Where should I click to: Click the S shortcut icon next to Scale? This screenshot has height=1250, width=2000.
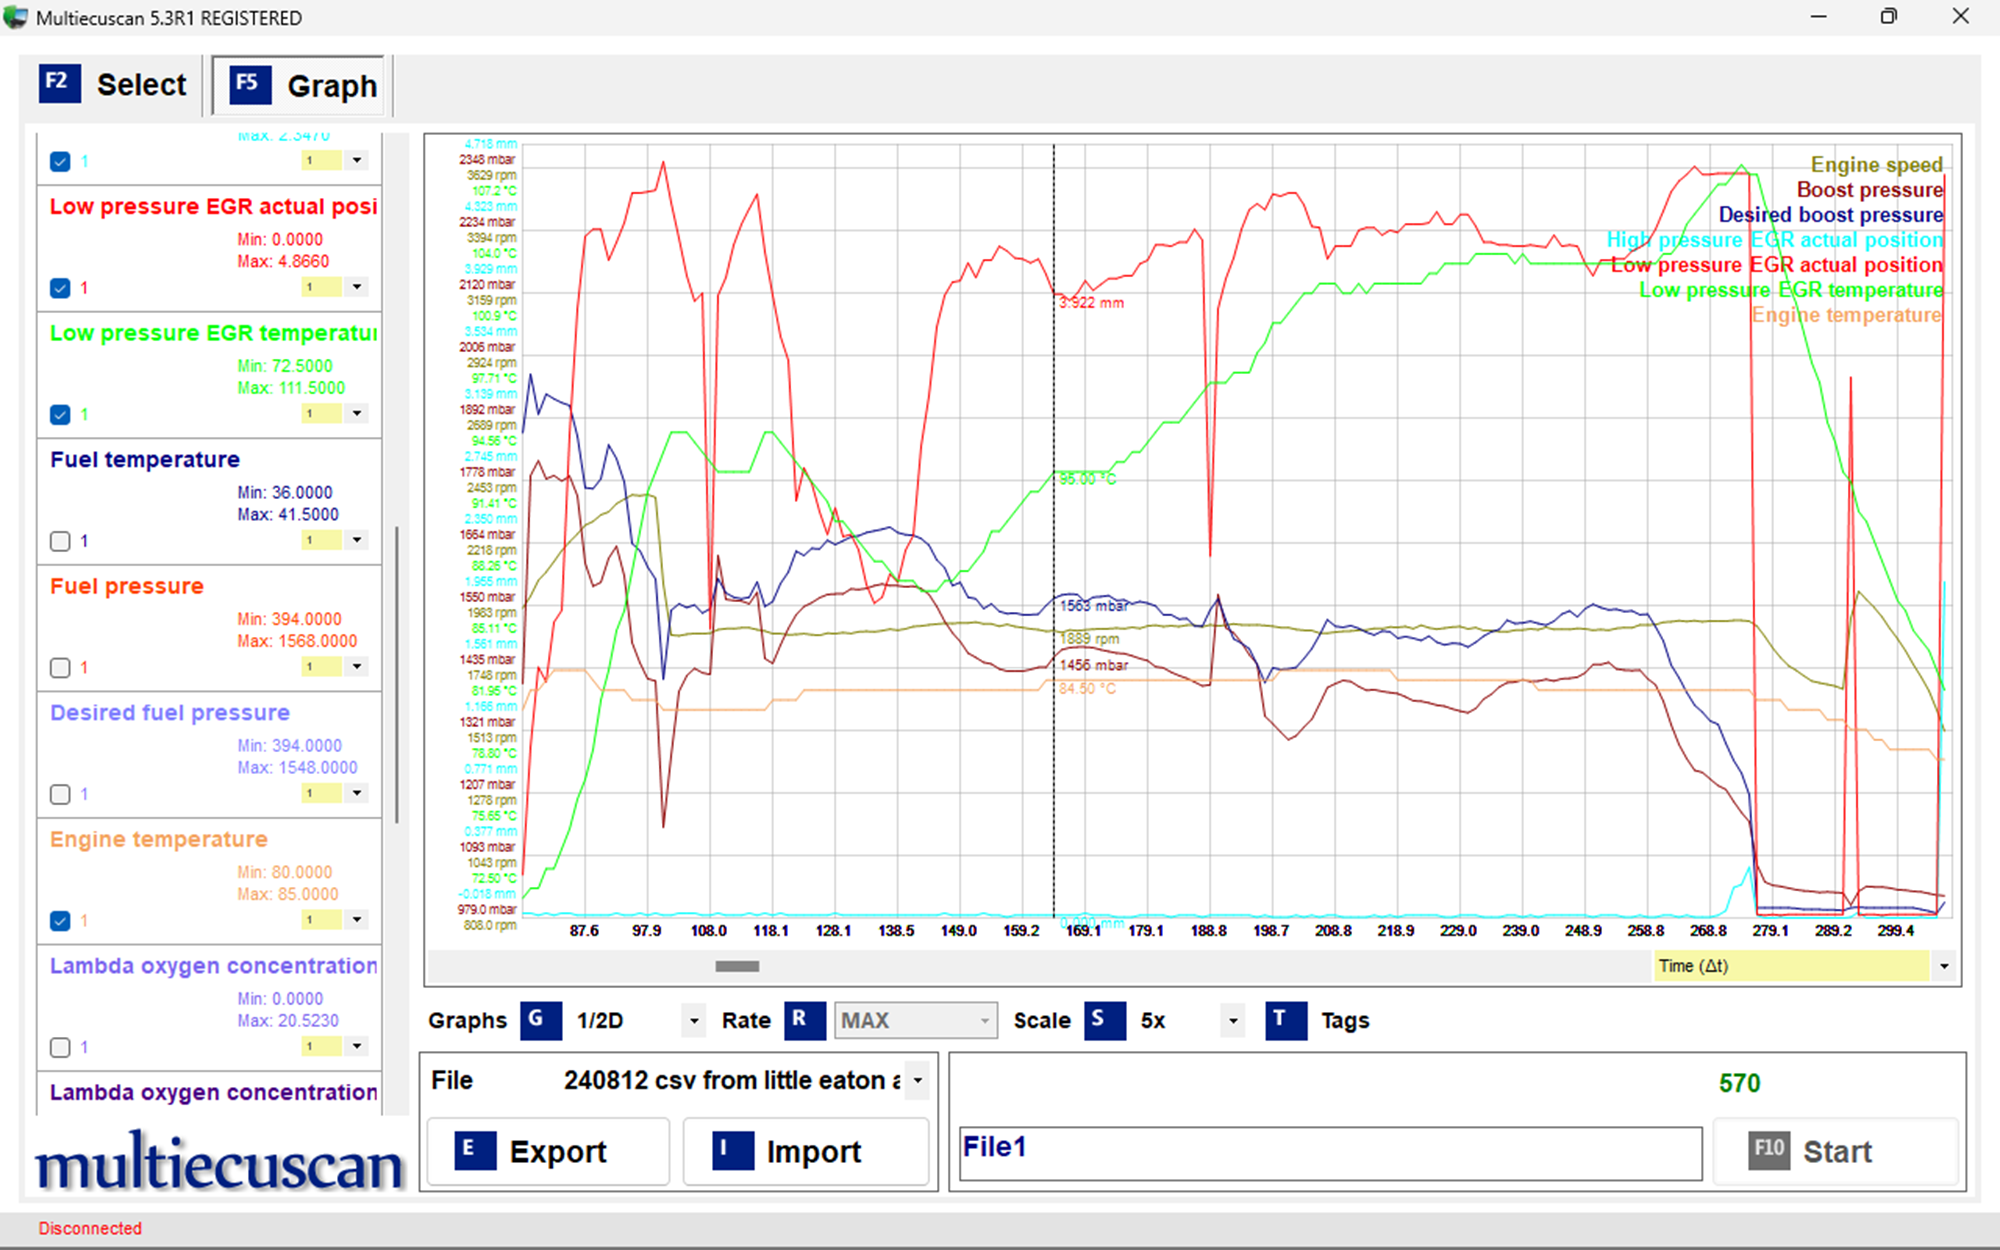click(1105, 1020)
